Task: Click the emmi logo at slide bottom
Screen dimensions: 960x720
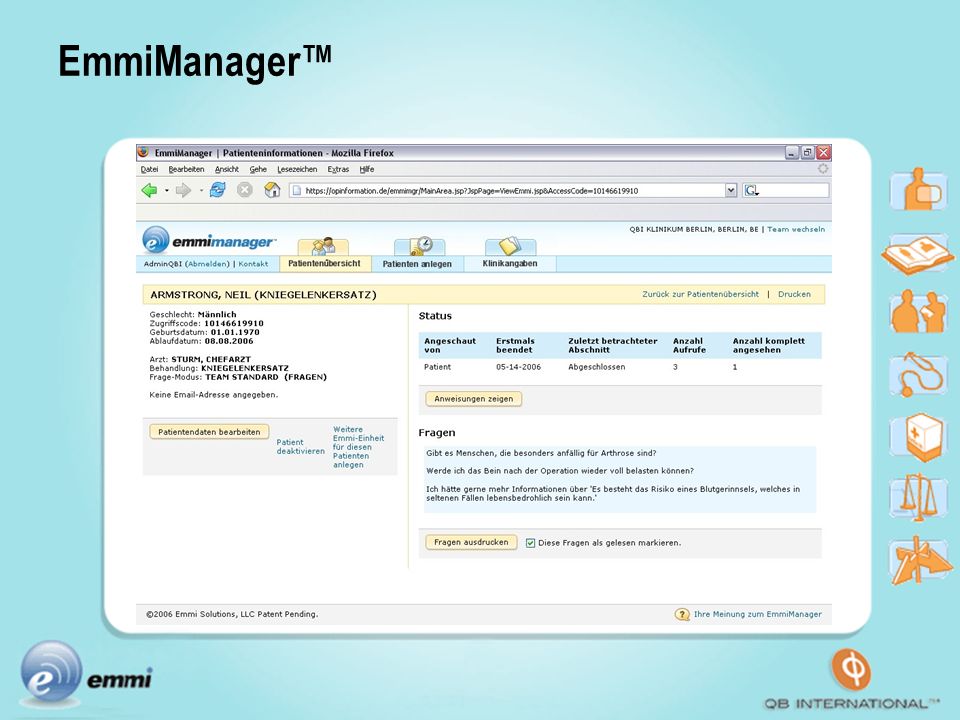Action: point(86,673)
